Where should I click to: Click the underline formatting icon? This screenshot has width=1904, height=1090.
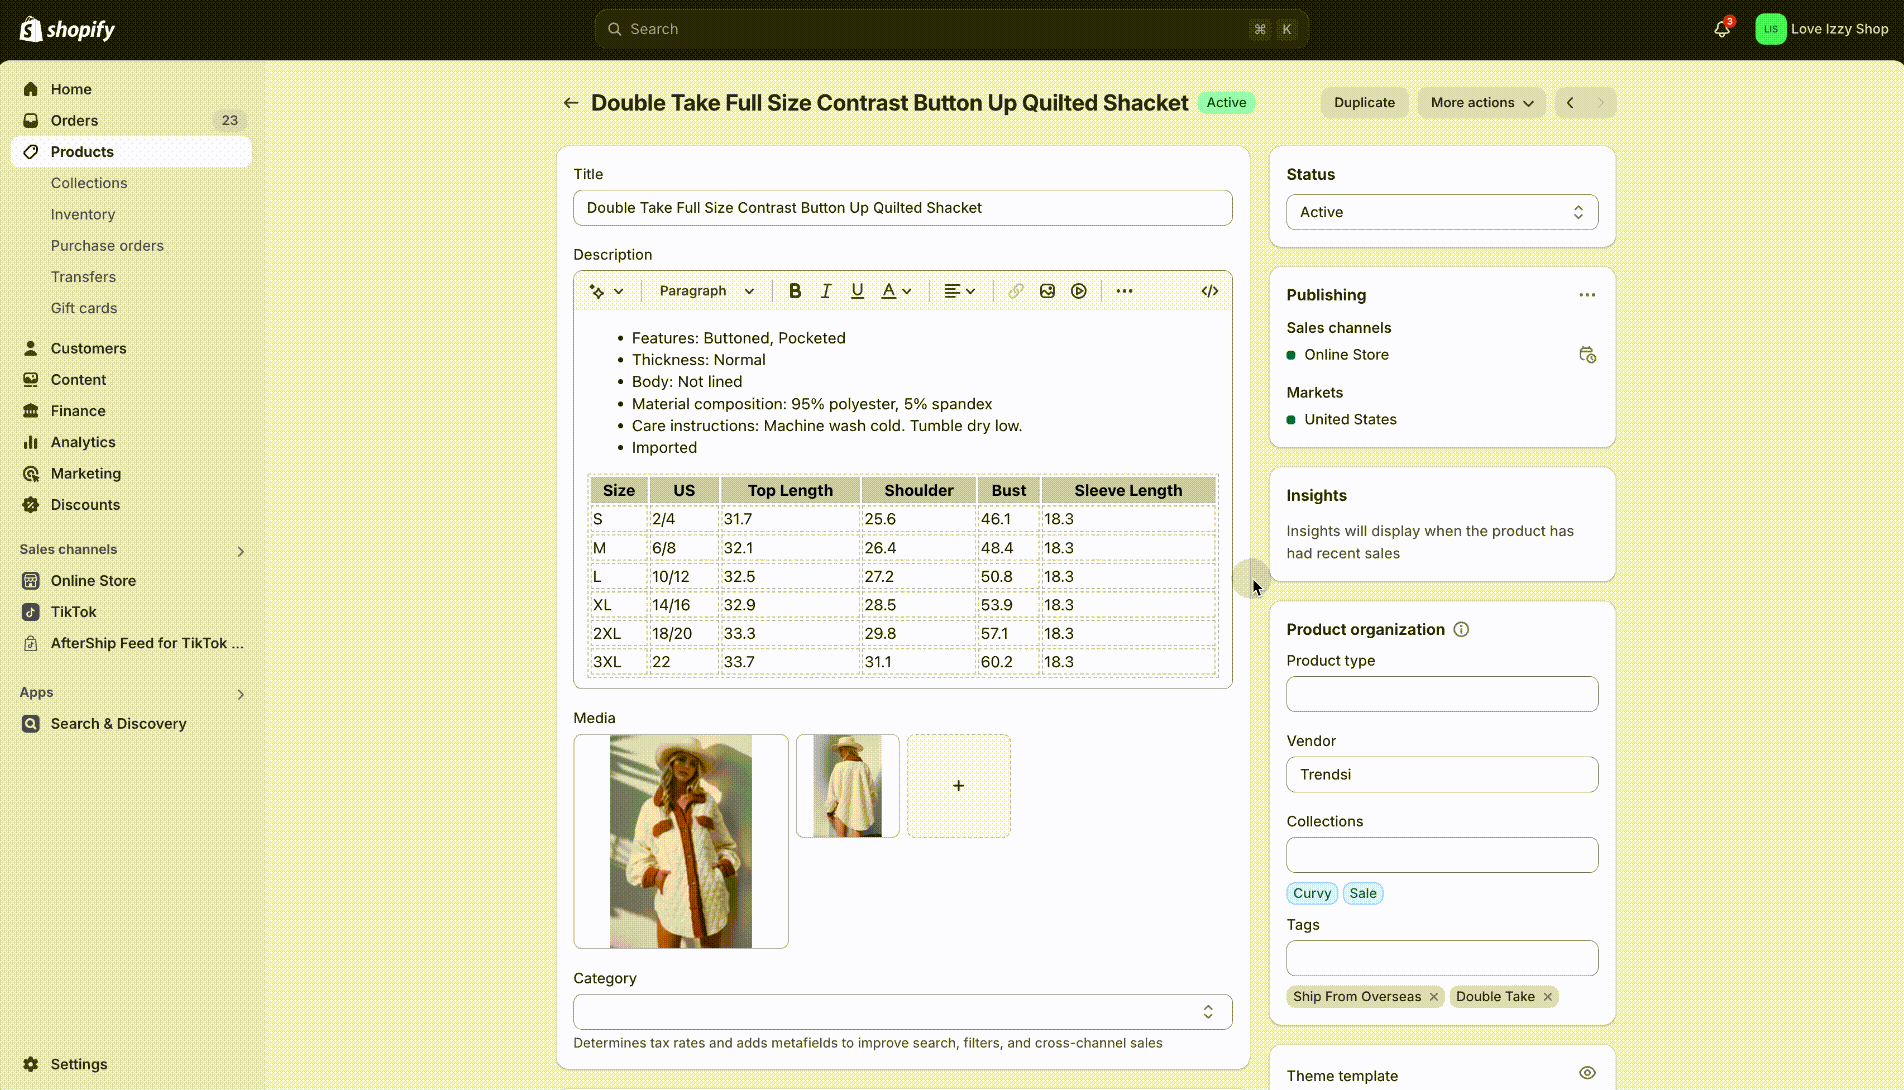[857, 291]
